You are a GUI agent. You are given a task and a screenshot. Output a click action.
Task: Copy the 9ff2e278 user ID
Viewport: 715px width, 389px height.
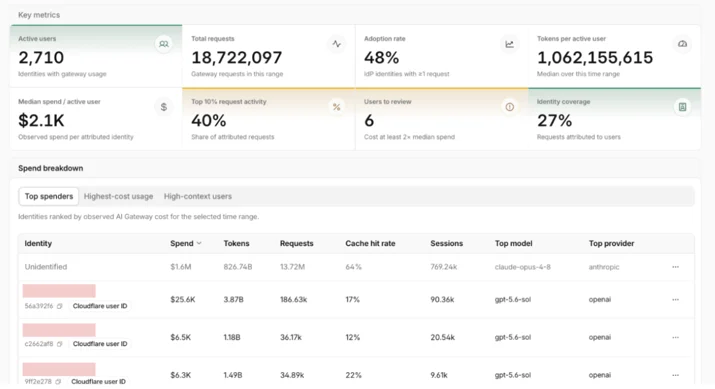(58, 382)
